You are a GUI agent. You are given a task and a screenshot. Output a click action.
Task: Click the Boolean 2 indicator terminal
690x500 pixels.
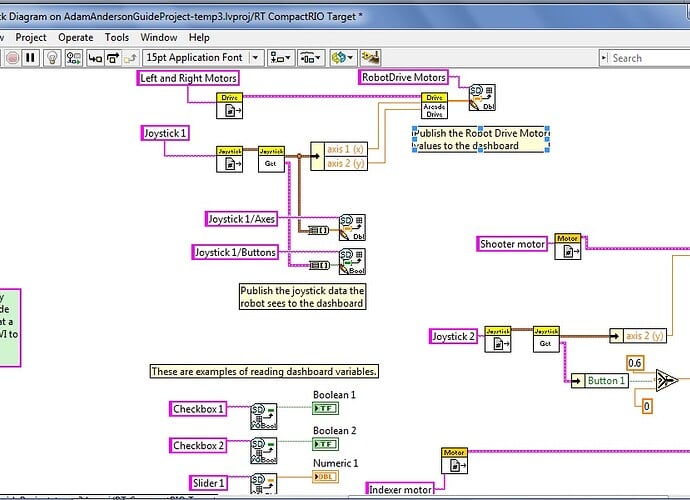[x=325, y=444]
